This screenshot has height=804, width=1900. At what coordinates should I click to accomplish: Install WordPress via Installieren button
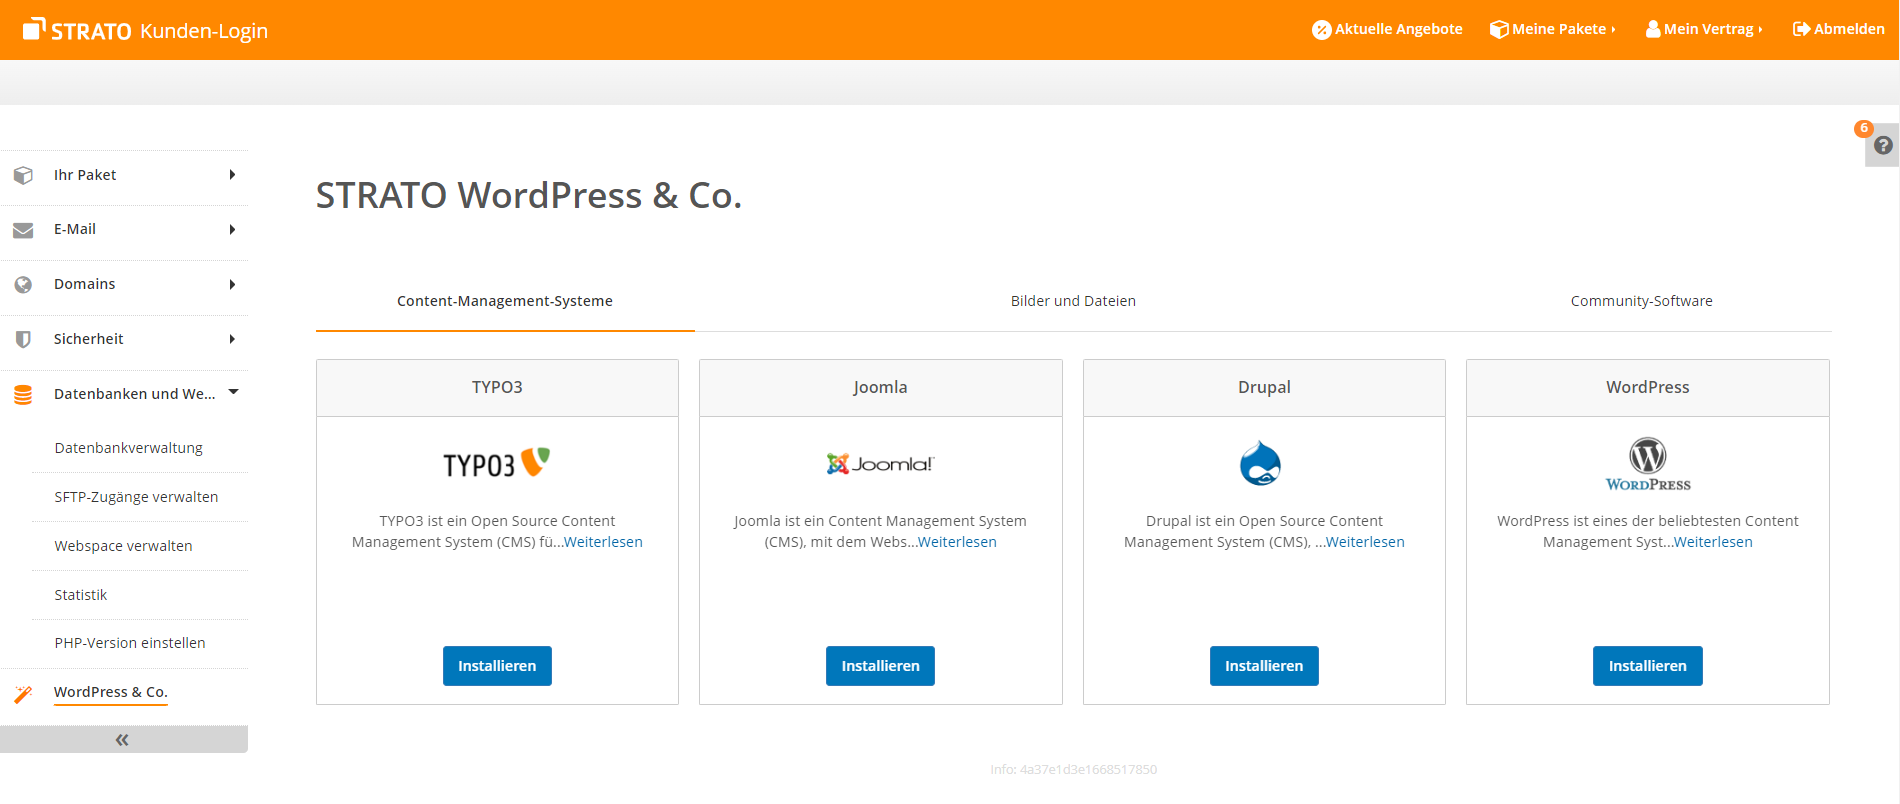coord(1647,666)
